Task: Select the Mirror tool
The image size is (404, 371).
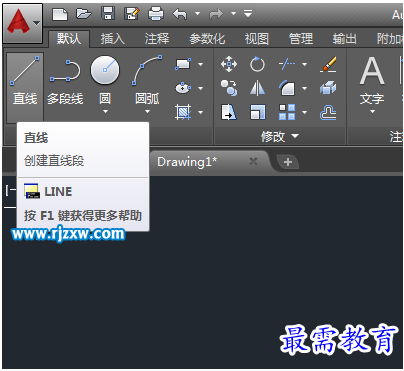Action: point(257,88)
